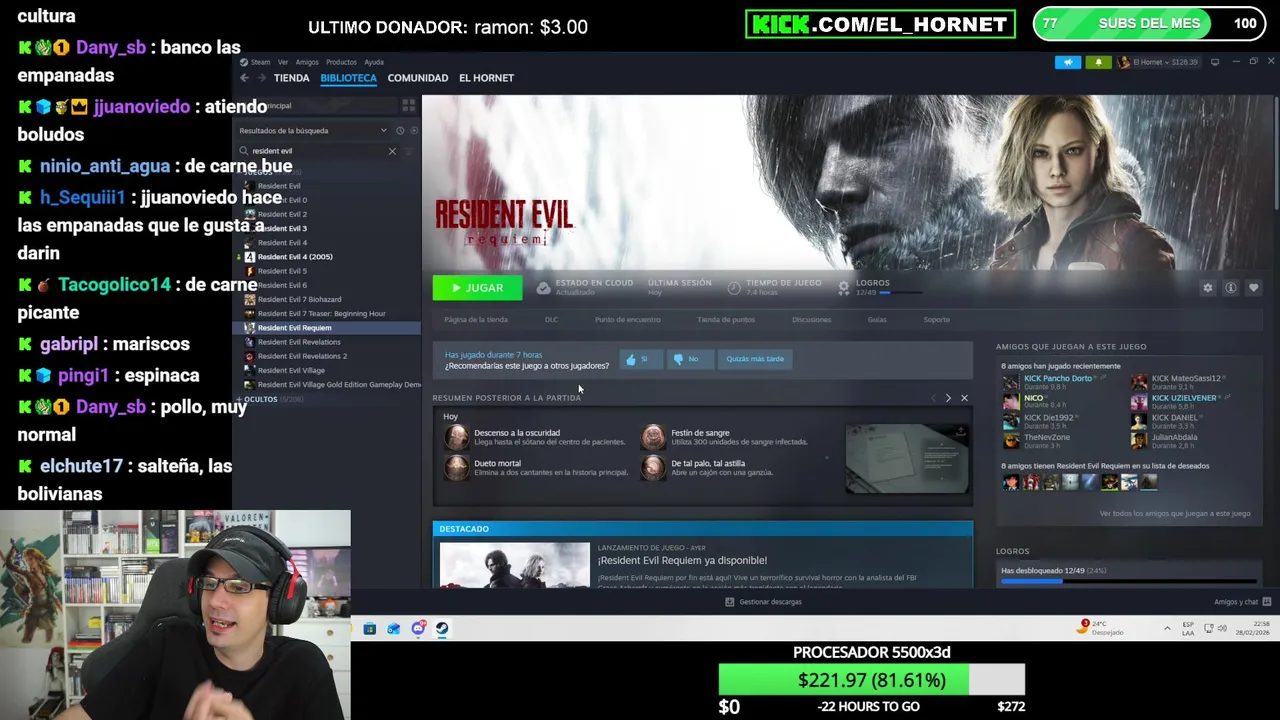Image resolution: width=1280 pixels, height=720 pixels.
Task: Open the Guías link
Action: point(877,320)
